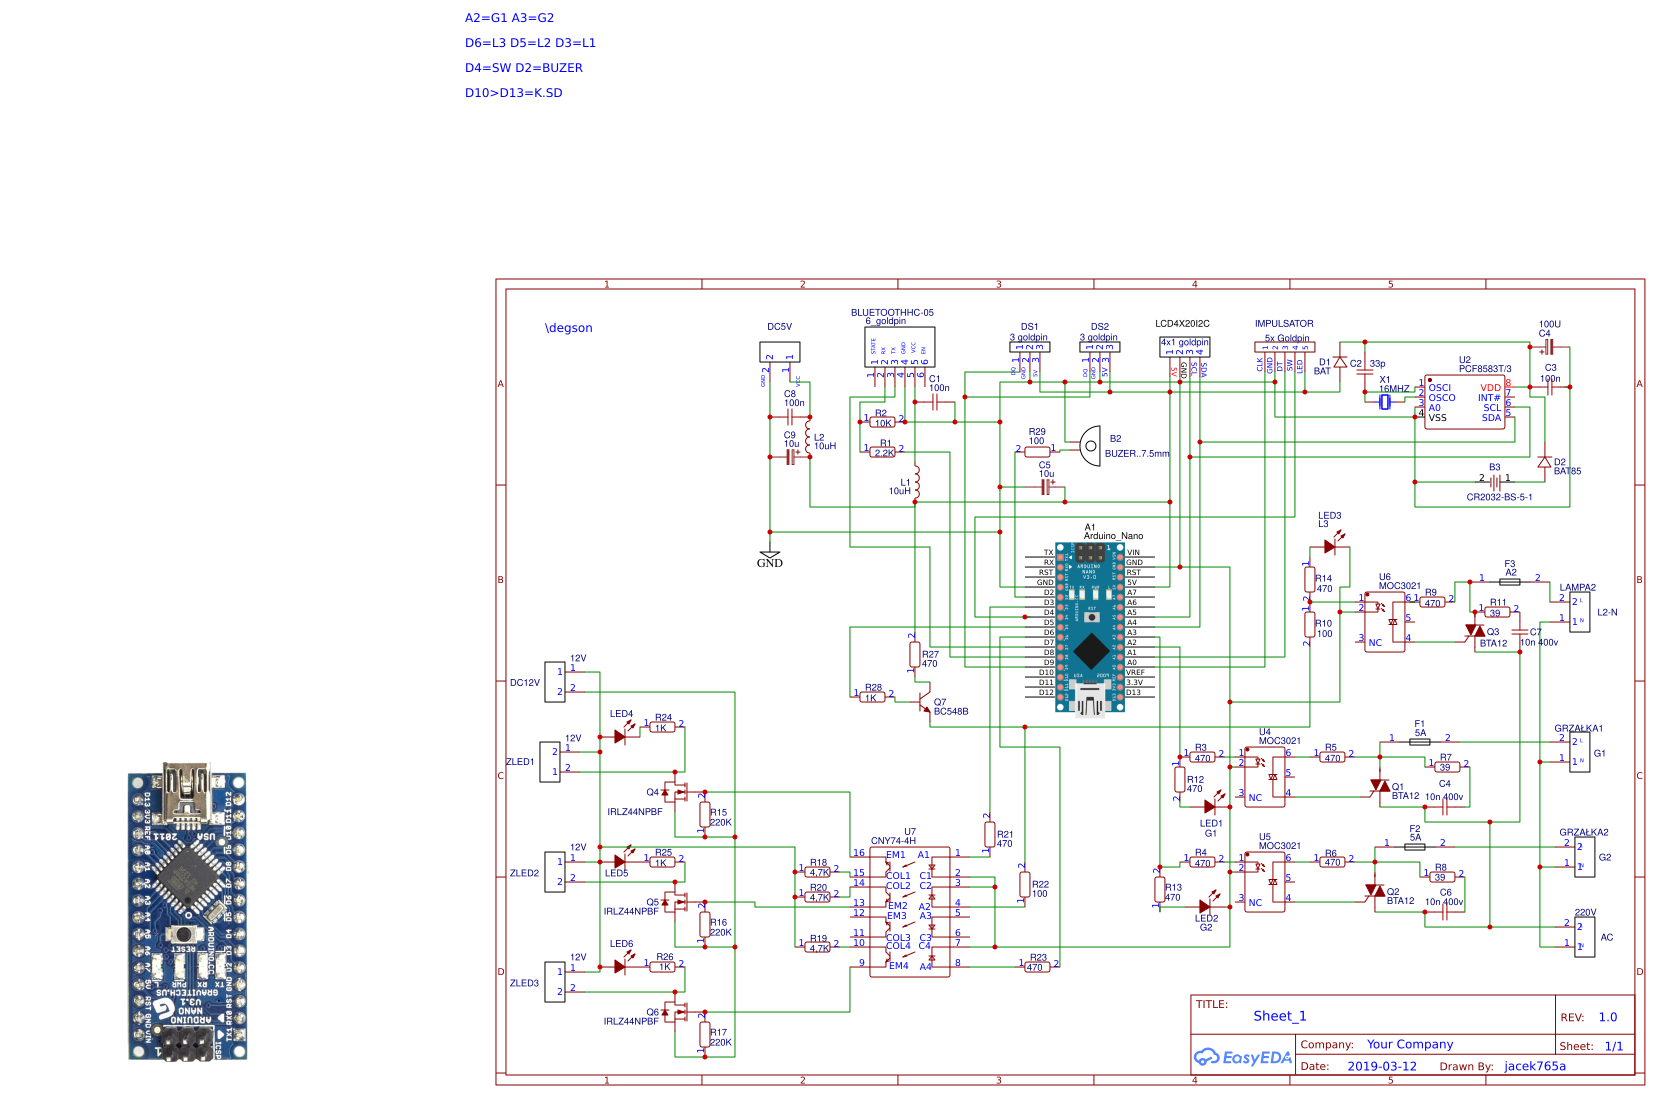Click the GND ground symbol
Viewport: 1656px width, 1097px height.
[x=769, y=556]
